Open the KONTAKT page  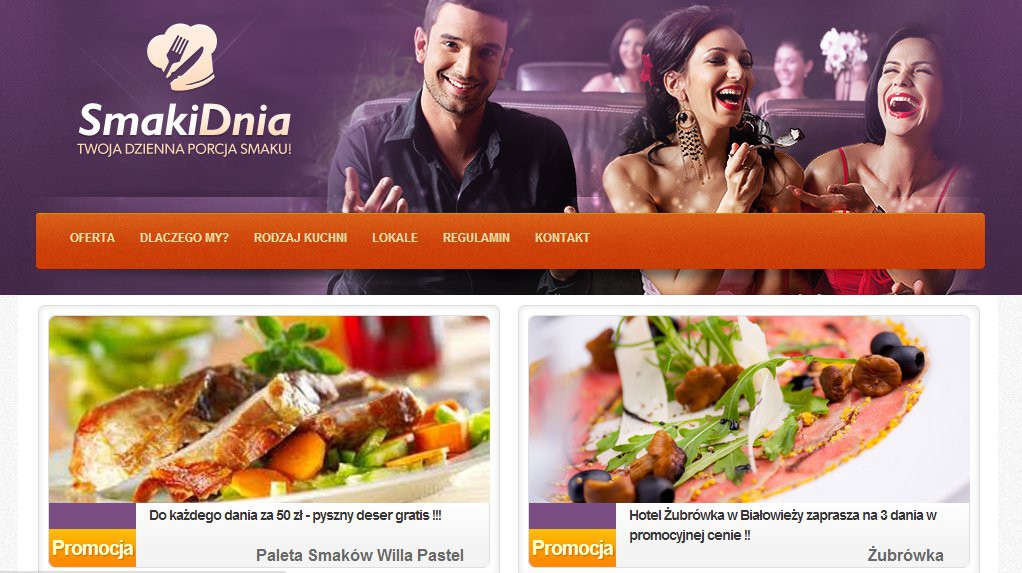click(562, 238)
